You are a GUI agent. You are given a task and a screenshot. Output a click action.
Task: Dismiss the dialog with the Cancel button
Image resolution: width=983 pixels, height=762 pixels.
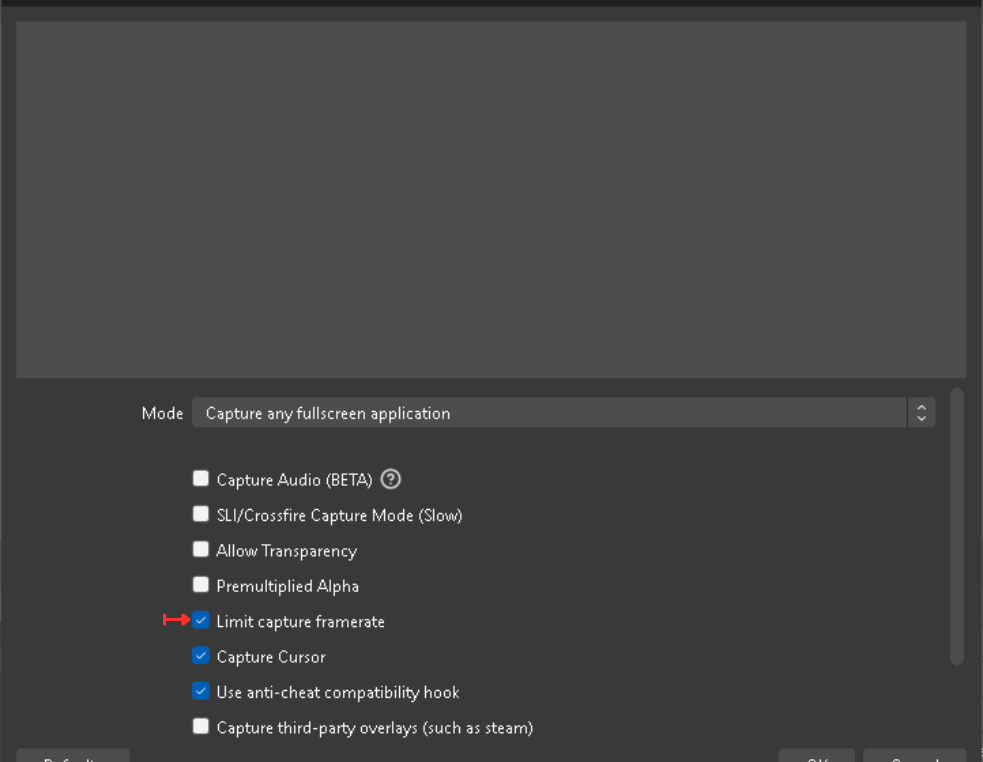coord(915,755)
